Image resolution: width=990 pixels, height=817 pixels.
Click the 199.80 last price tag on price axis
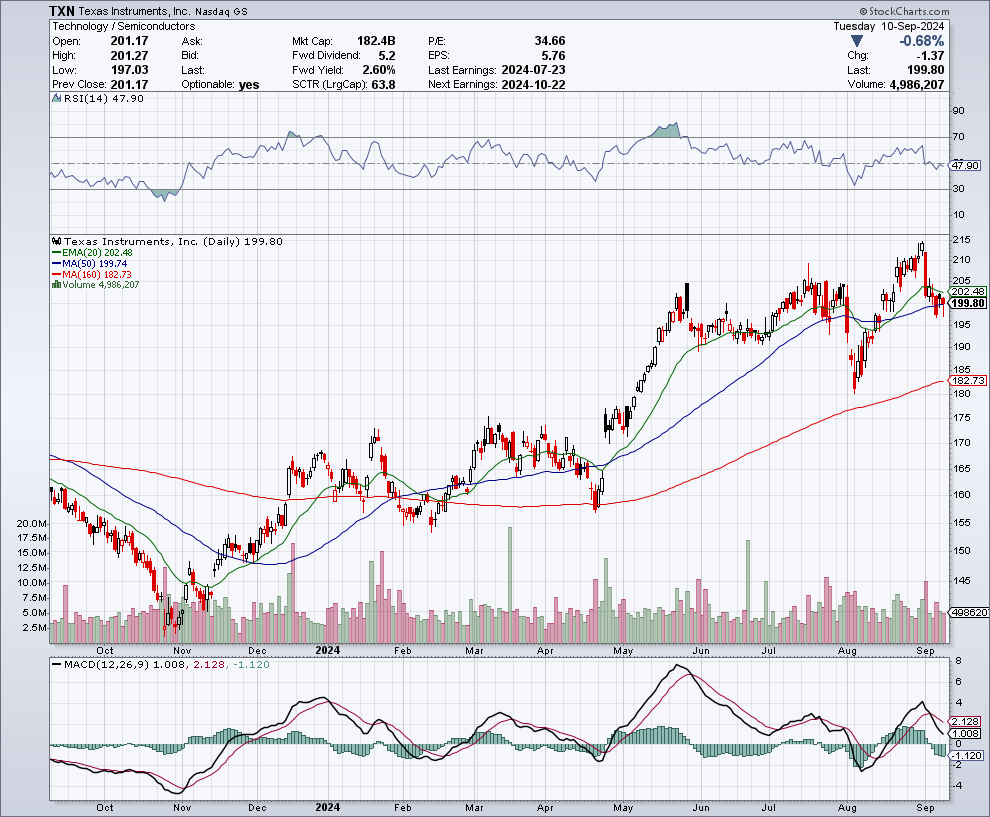tap(967, 303)
